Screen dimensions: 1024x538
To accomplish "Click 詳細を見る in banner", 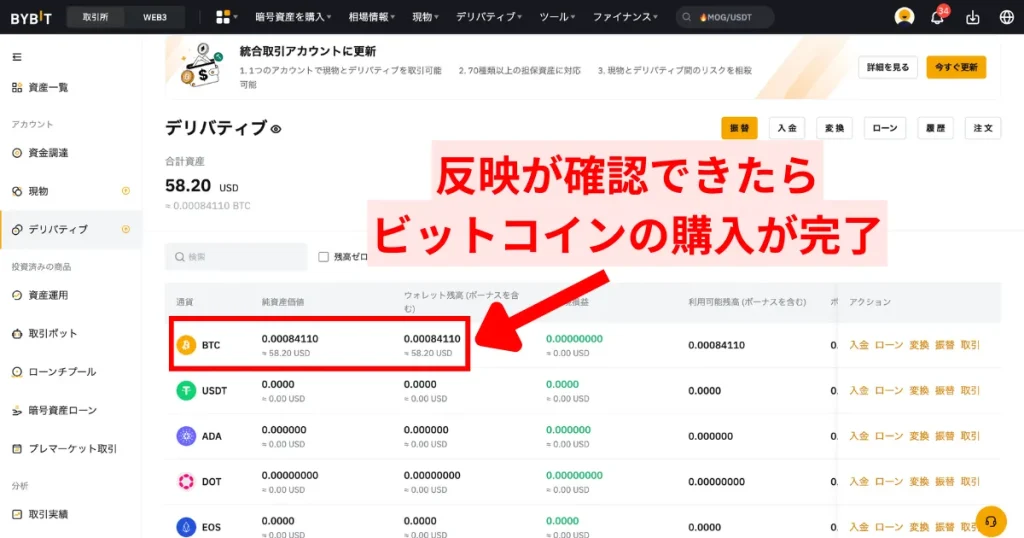I will [888, 67].
